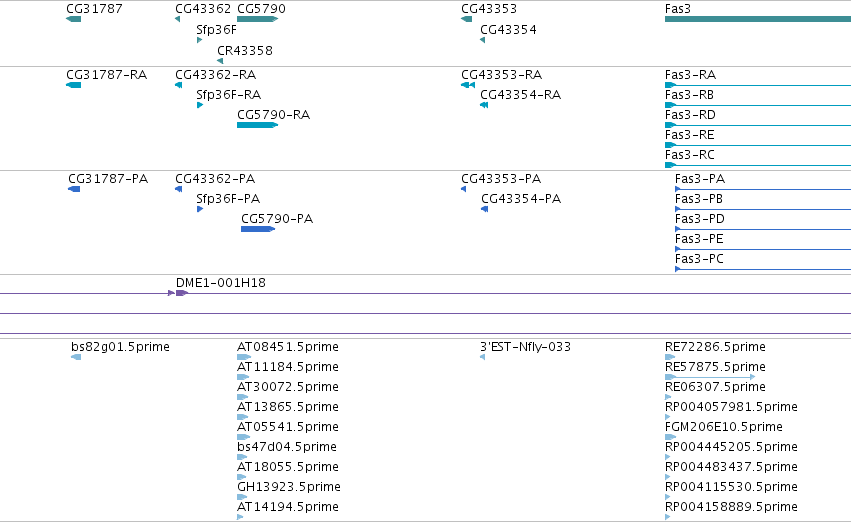
Task: Select the CG43362 gene arrow
Action: [177, 19]
